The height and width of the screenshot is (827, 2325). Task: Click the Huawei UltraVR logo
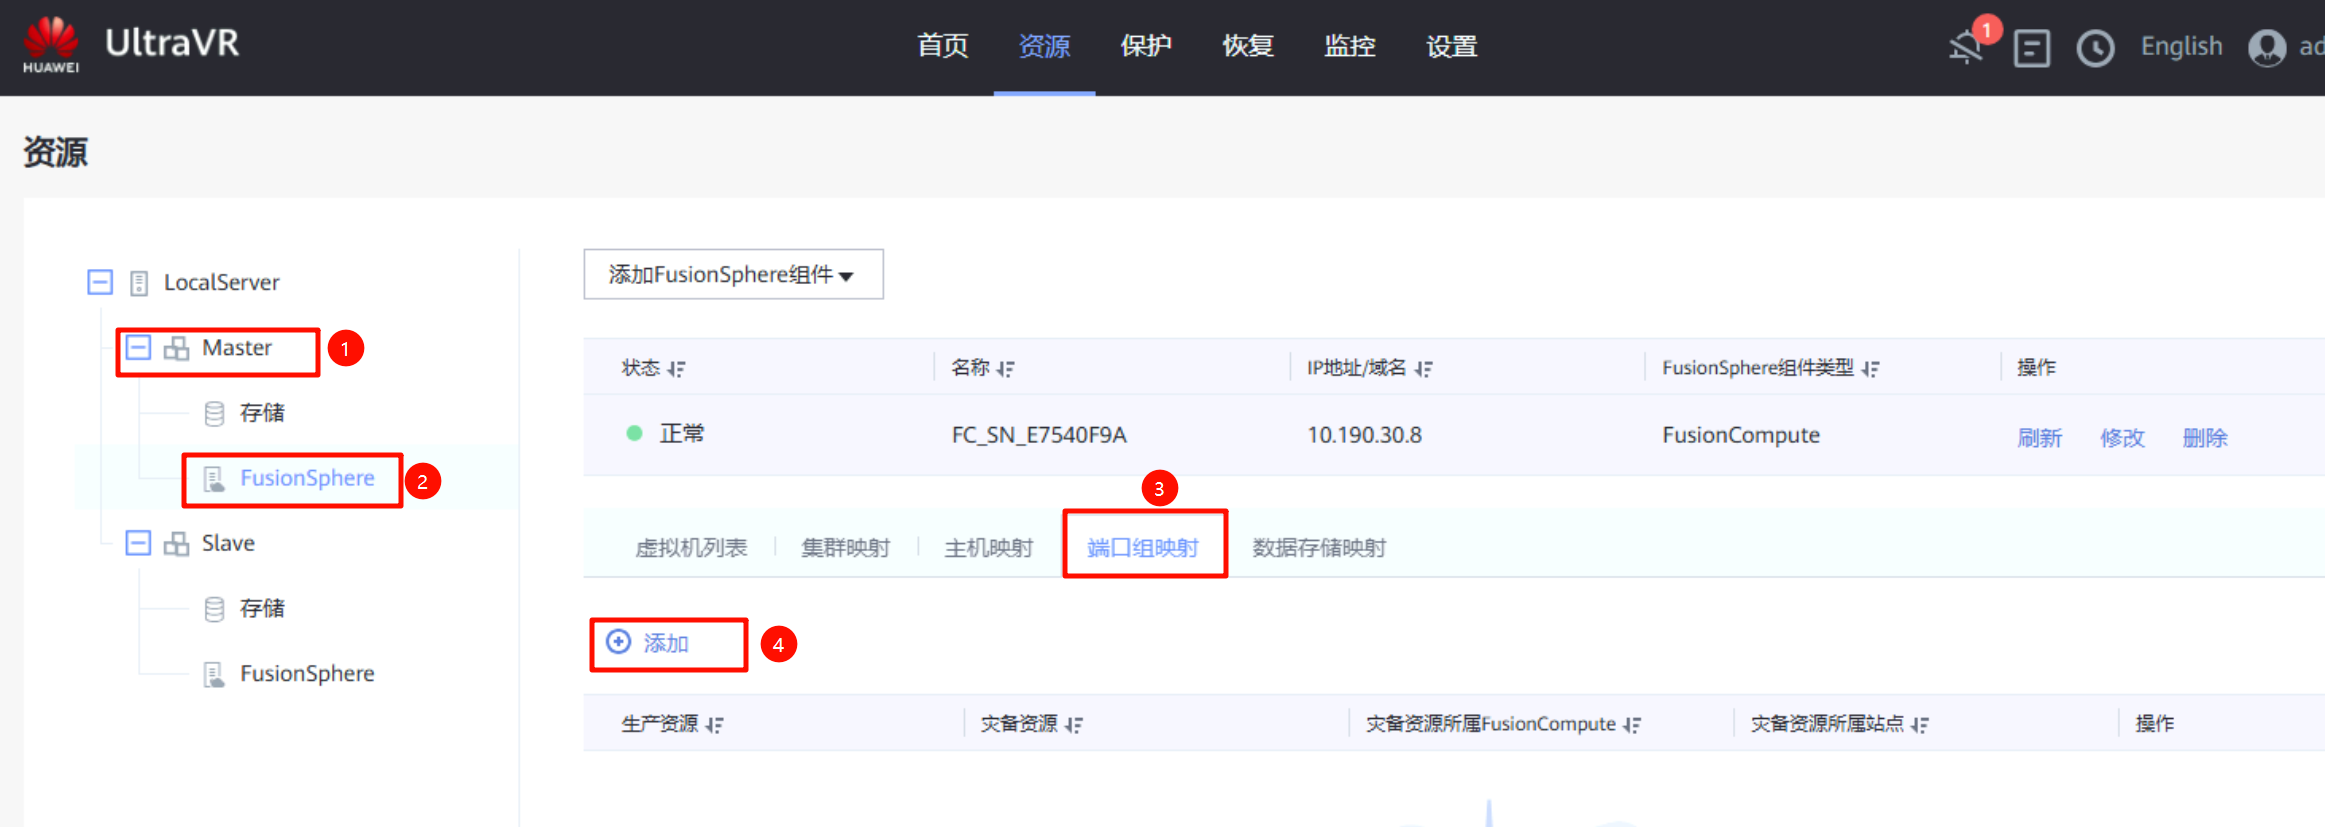(x=130, y=45)
